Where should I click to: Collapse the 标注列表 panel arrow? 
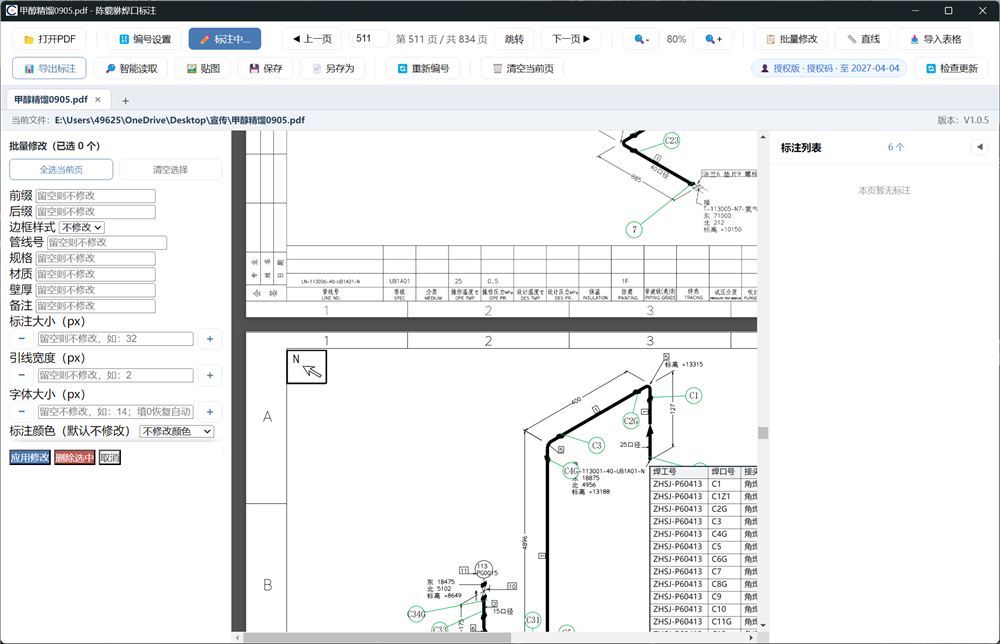coord(980,147)
